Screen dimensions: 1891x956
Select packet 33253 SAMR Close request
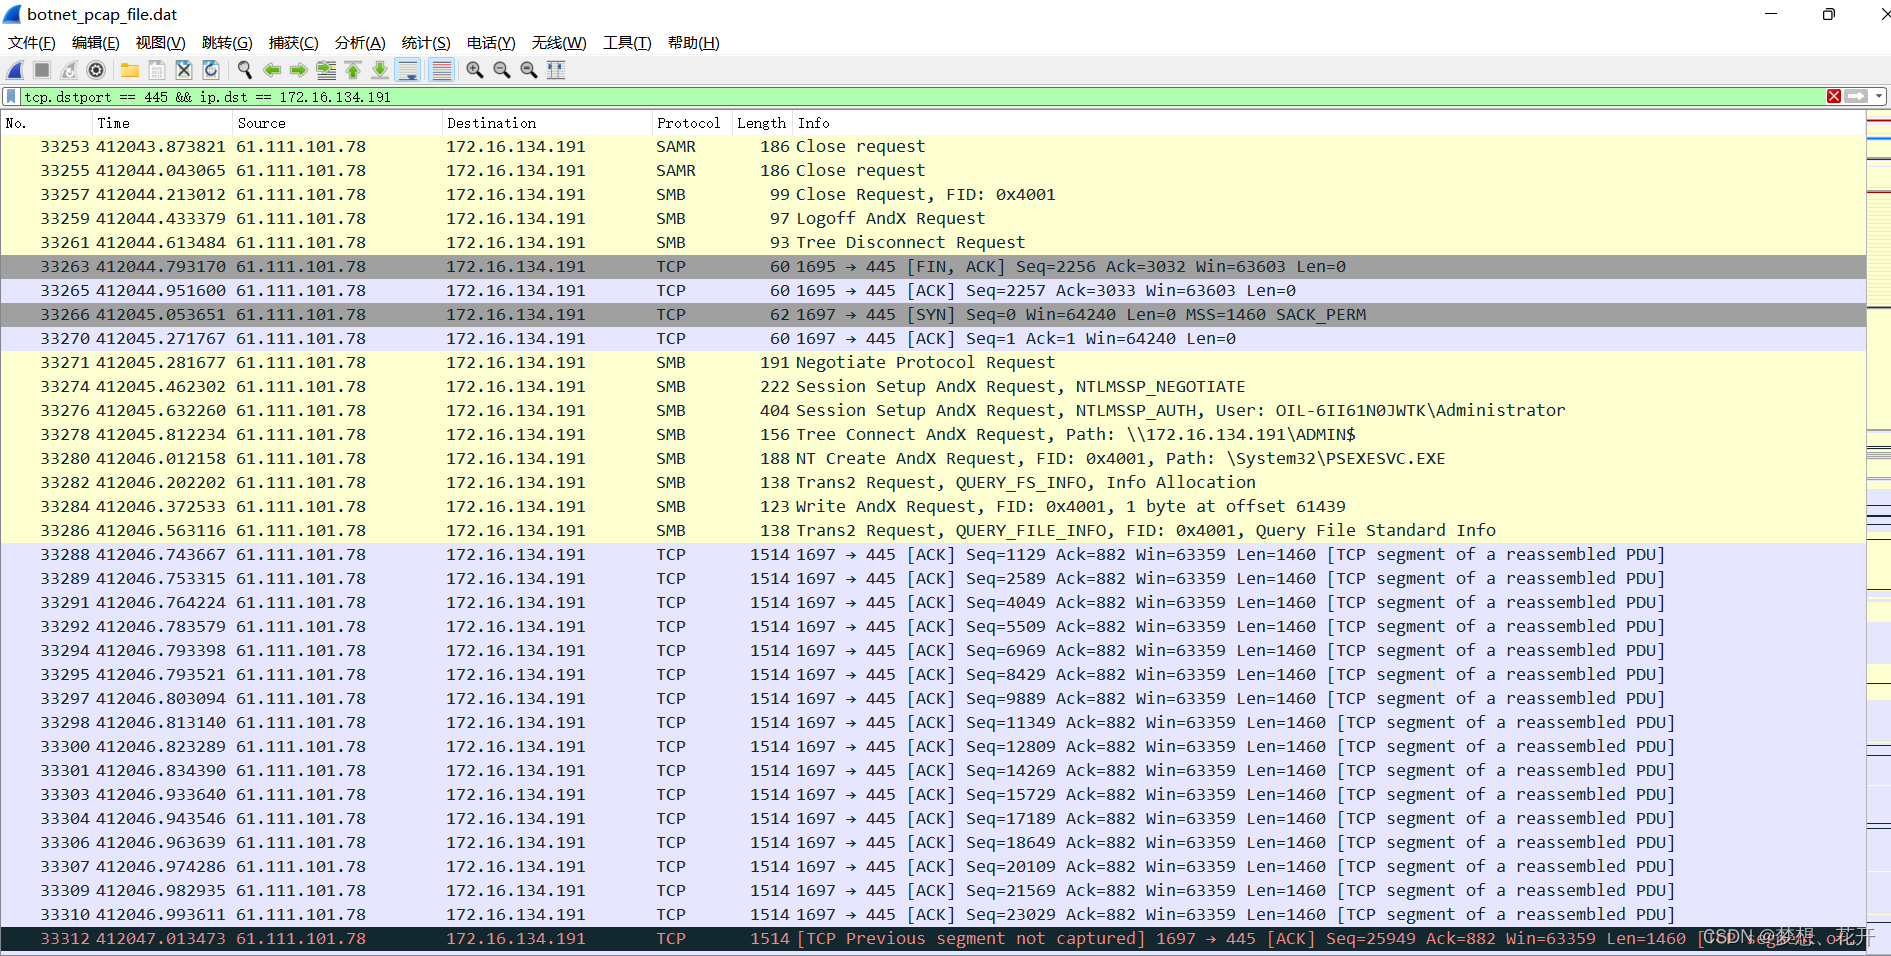933,147
